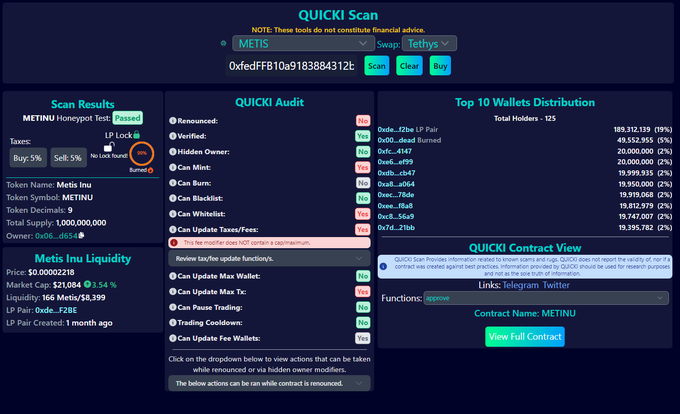680x414 pixels.
Task: Open the Functions dropdown showing approve
Action: coord(546,298)
